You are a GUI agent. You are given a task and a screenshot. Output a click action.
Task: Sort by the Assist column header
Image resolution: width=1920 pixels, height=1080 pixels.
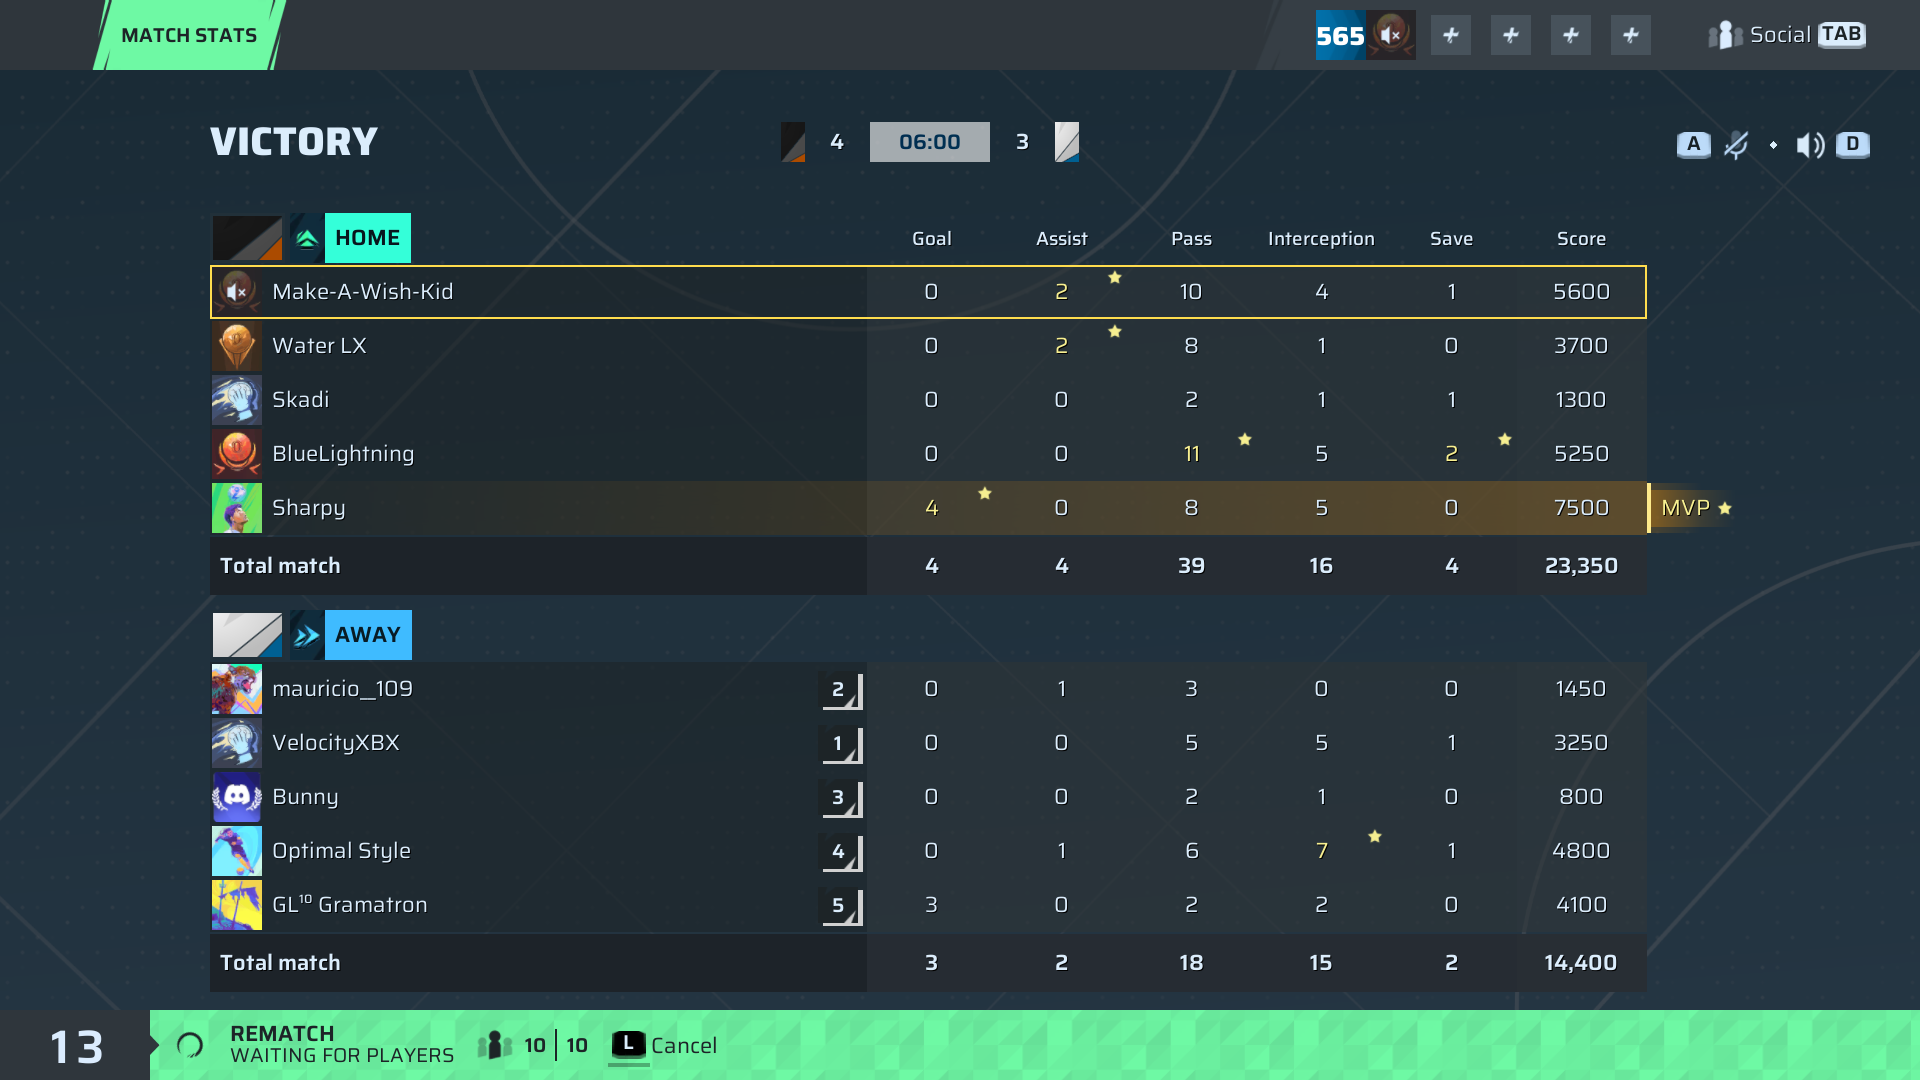tap(1061, 239)
